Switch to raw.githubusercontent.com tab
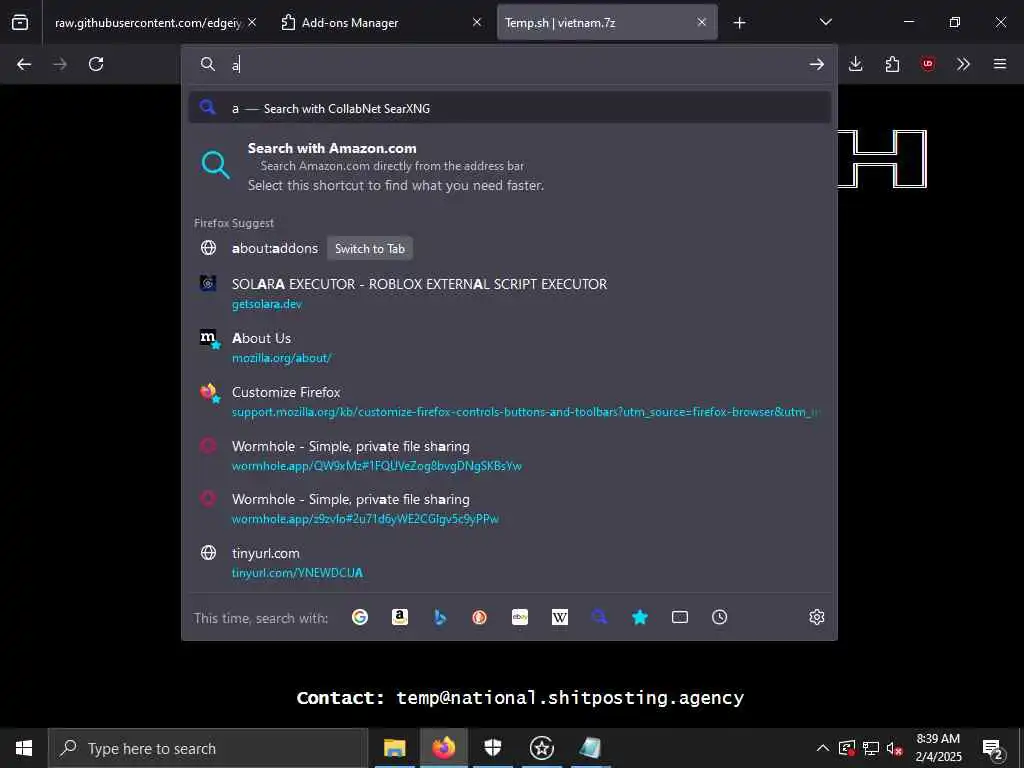Viewport: 1024px width, 768px height. pyautogui.click(x=148, y=23)
